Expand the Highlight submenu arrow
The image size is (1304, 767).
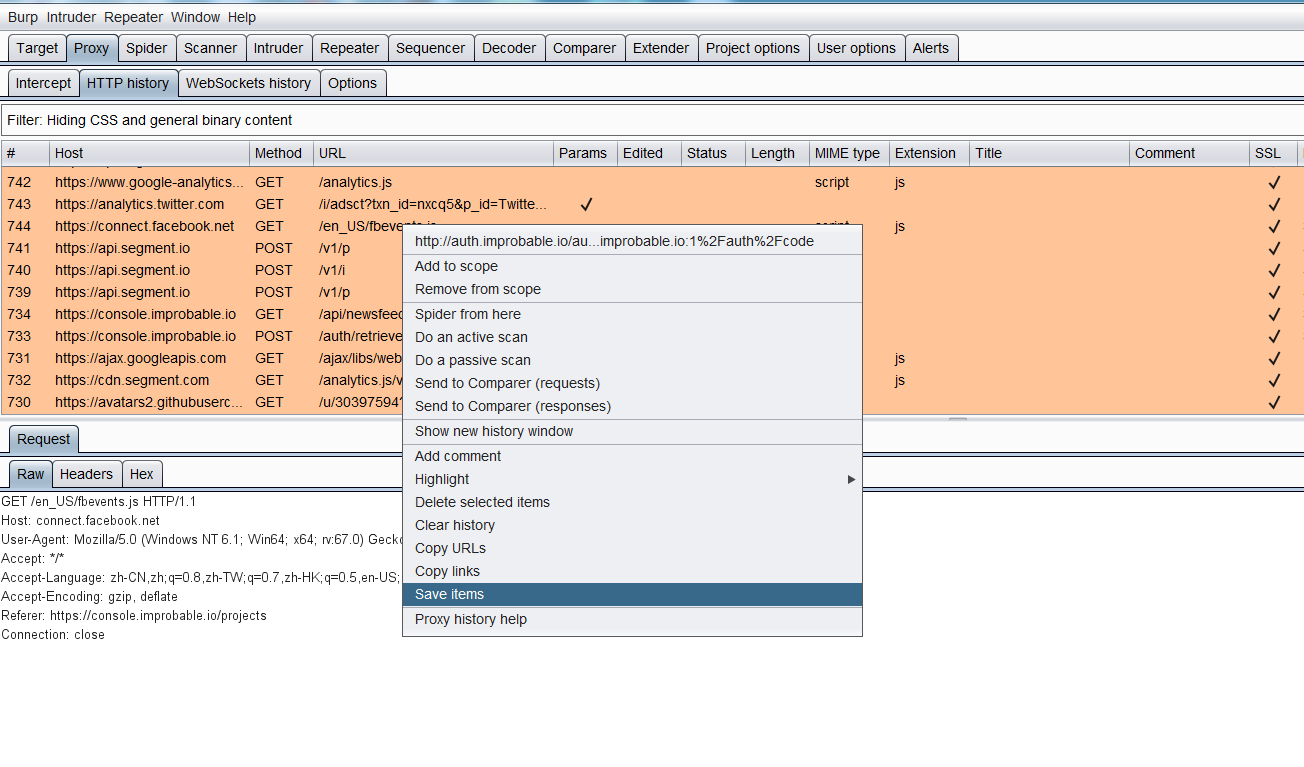pos(851,479)
